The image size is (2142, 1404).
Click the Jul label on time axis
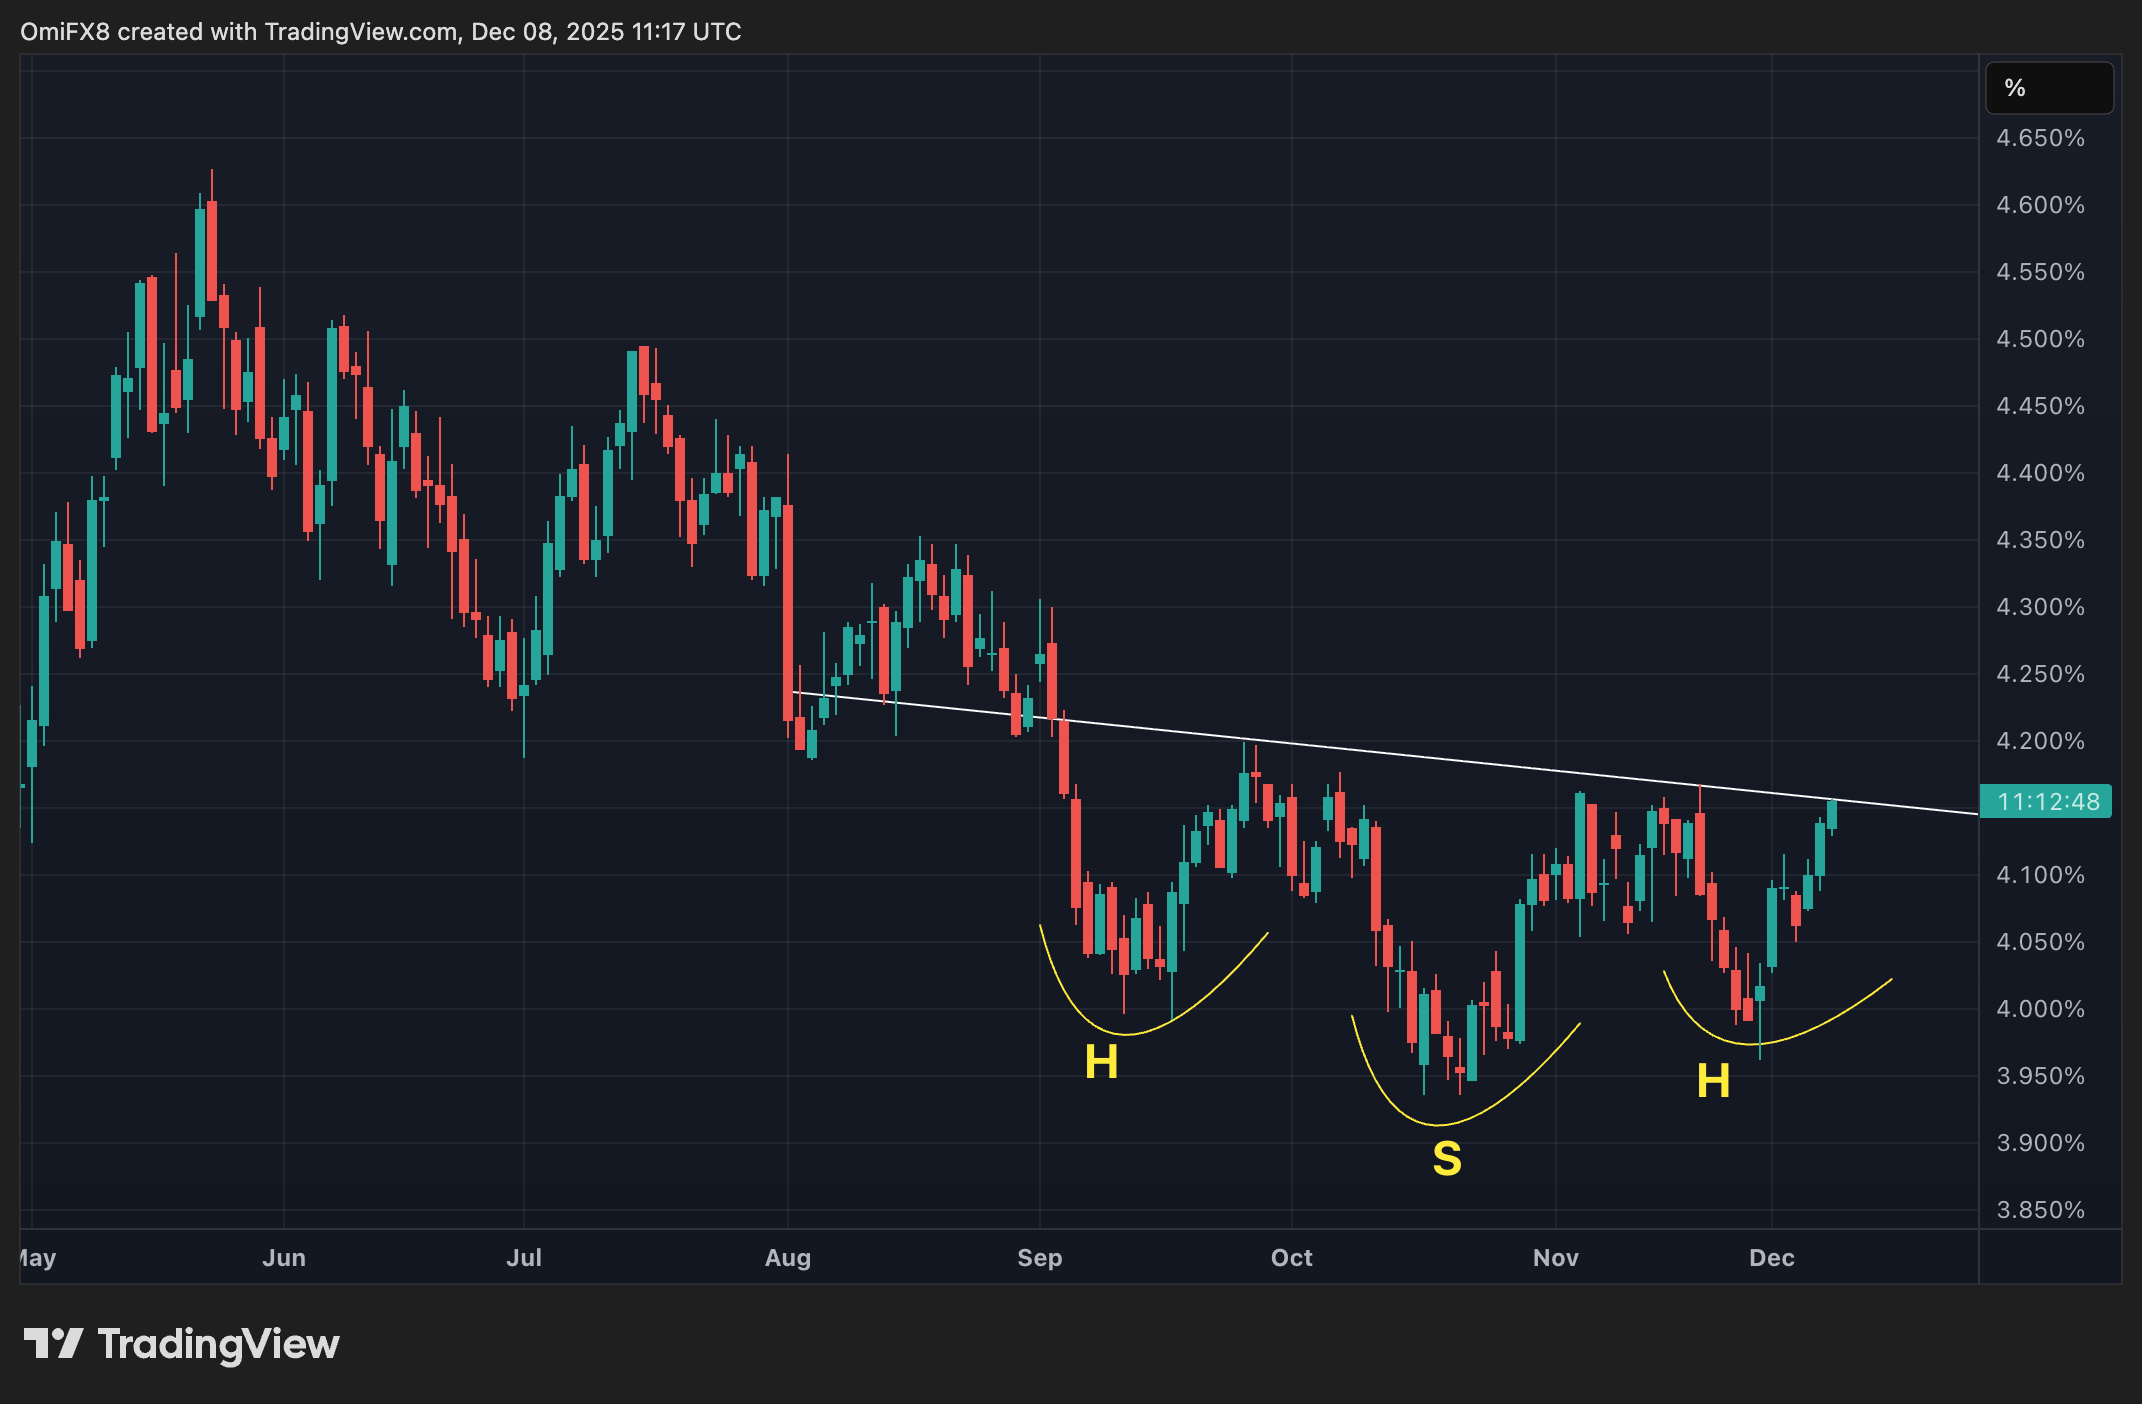point(524,1258)
